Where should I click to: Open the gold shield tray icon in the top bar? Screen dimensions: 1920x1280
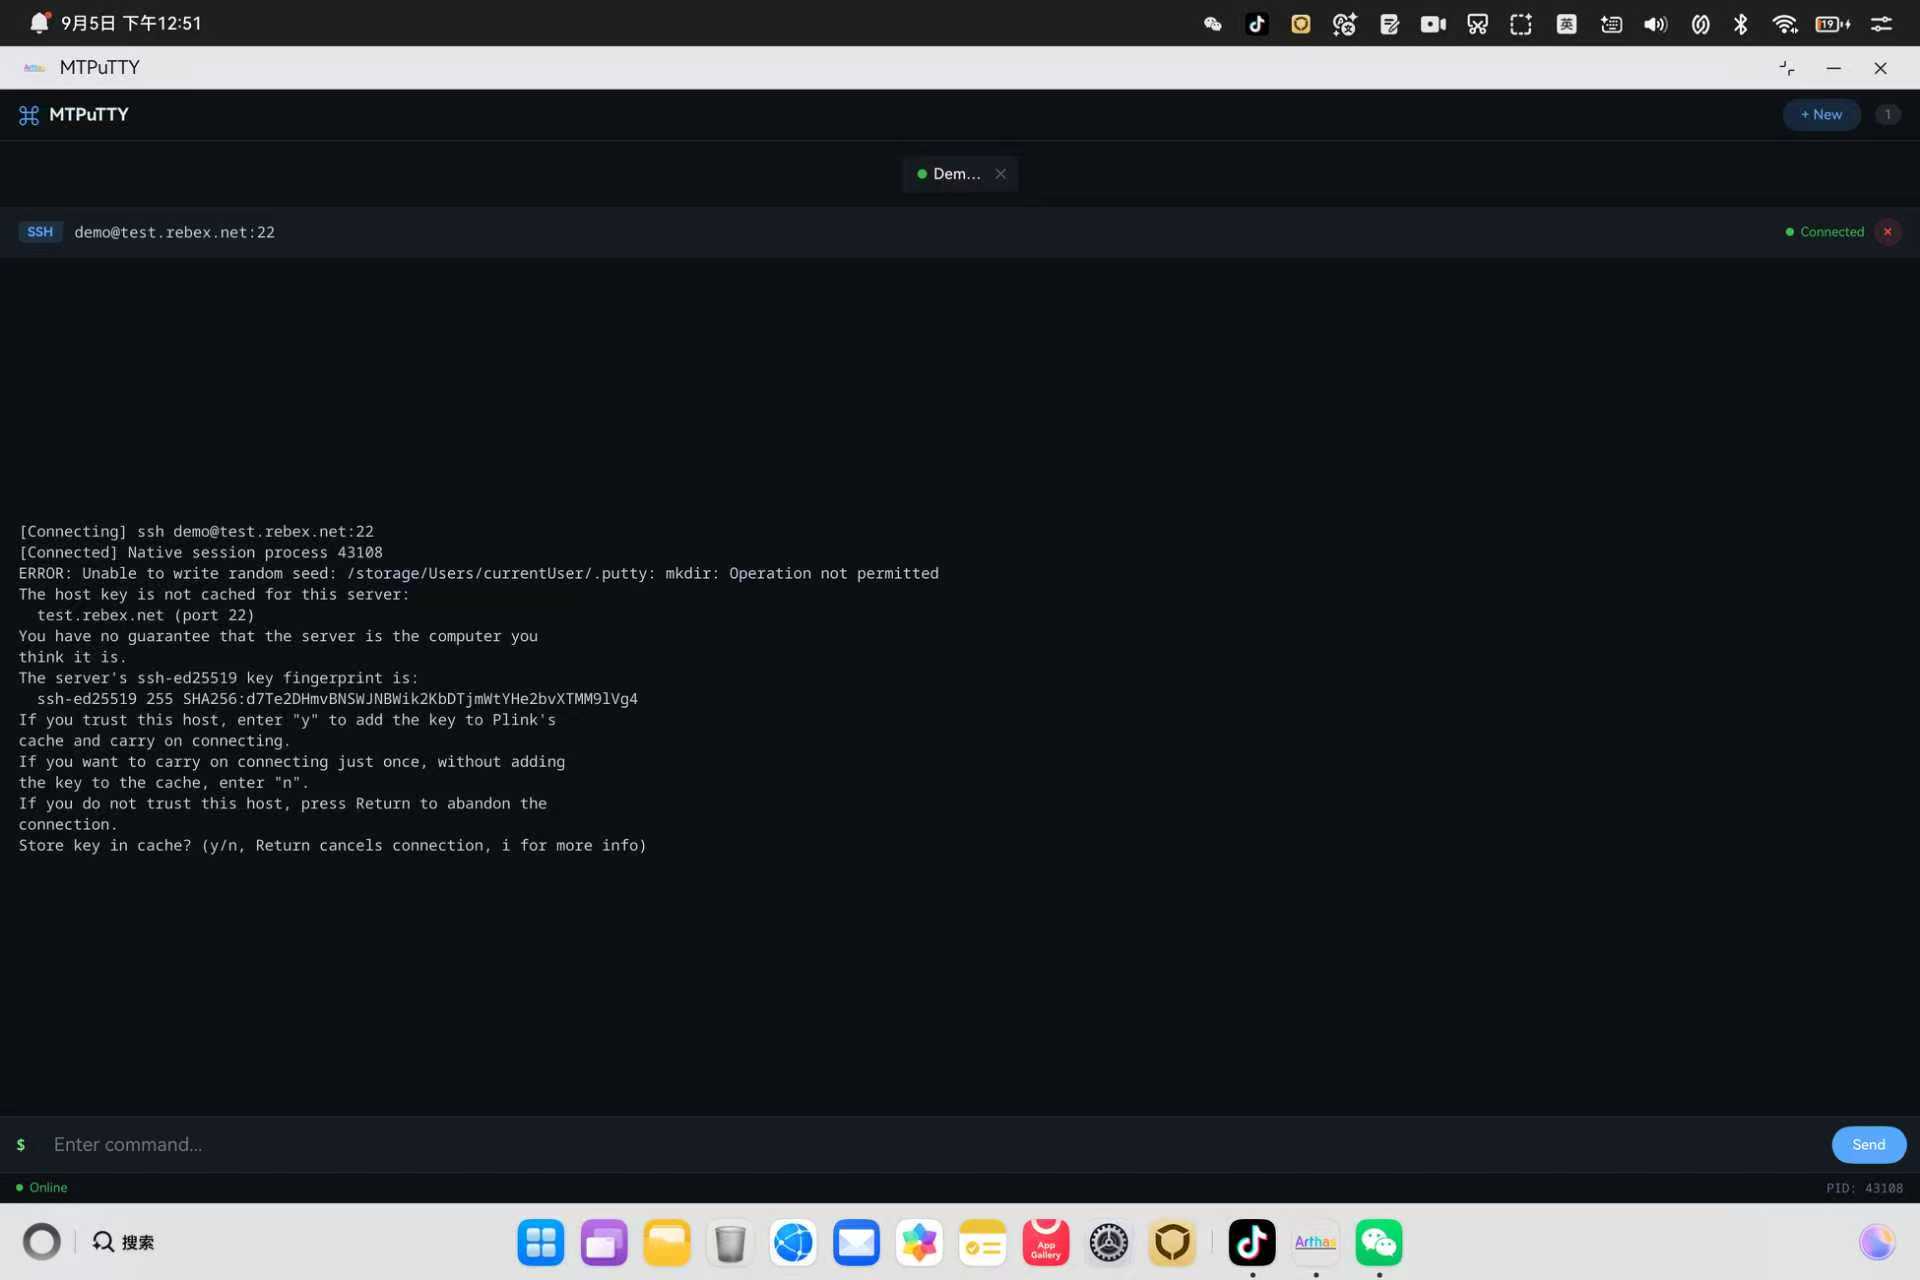point(1300,24)
